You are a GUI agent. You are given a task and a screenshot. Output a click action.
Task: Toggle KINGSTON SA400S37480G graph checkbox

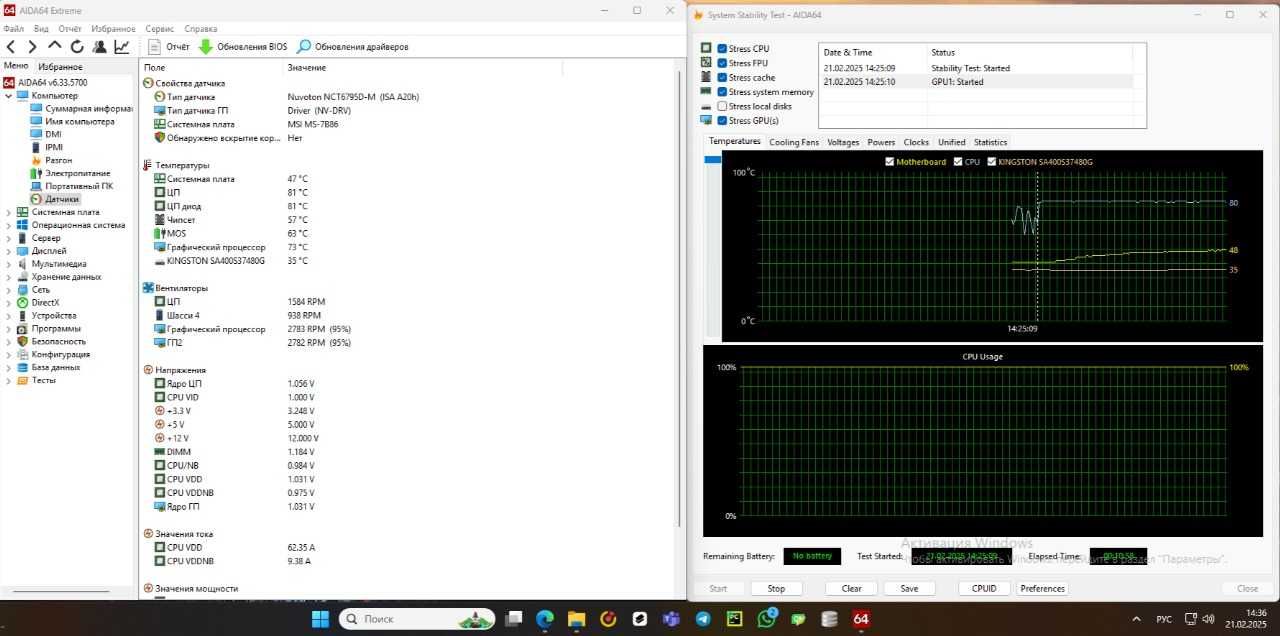[992, 161]
